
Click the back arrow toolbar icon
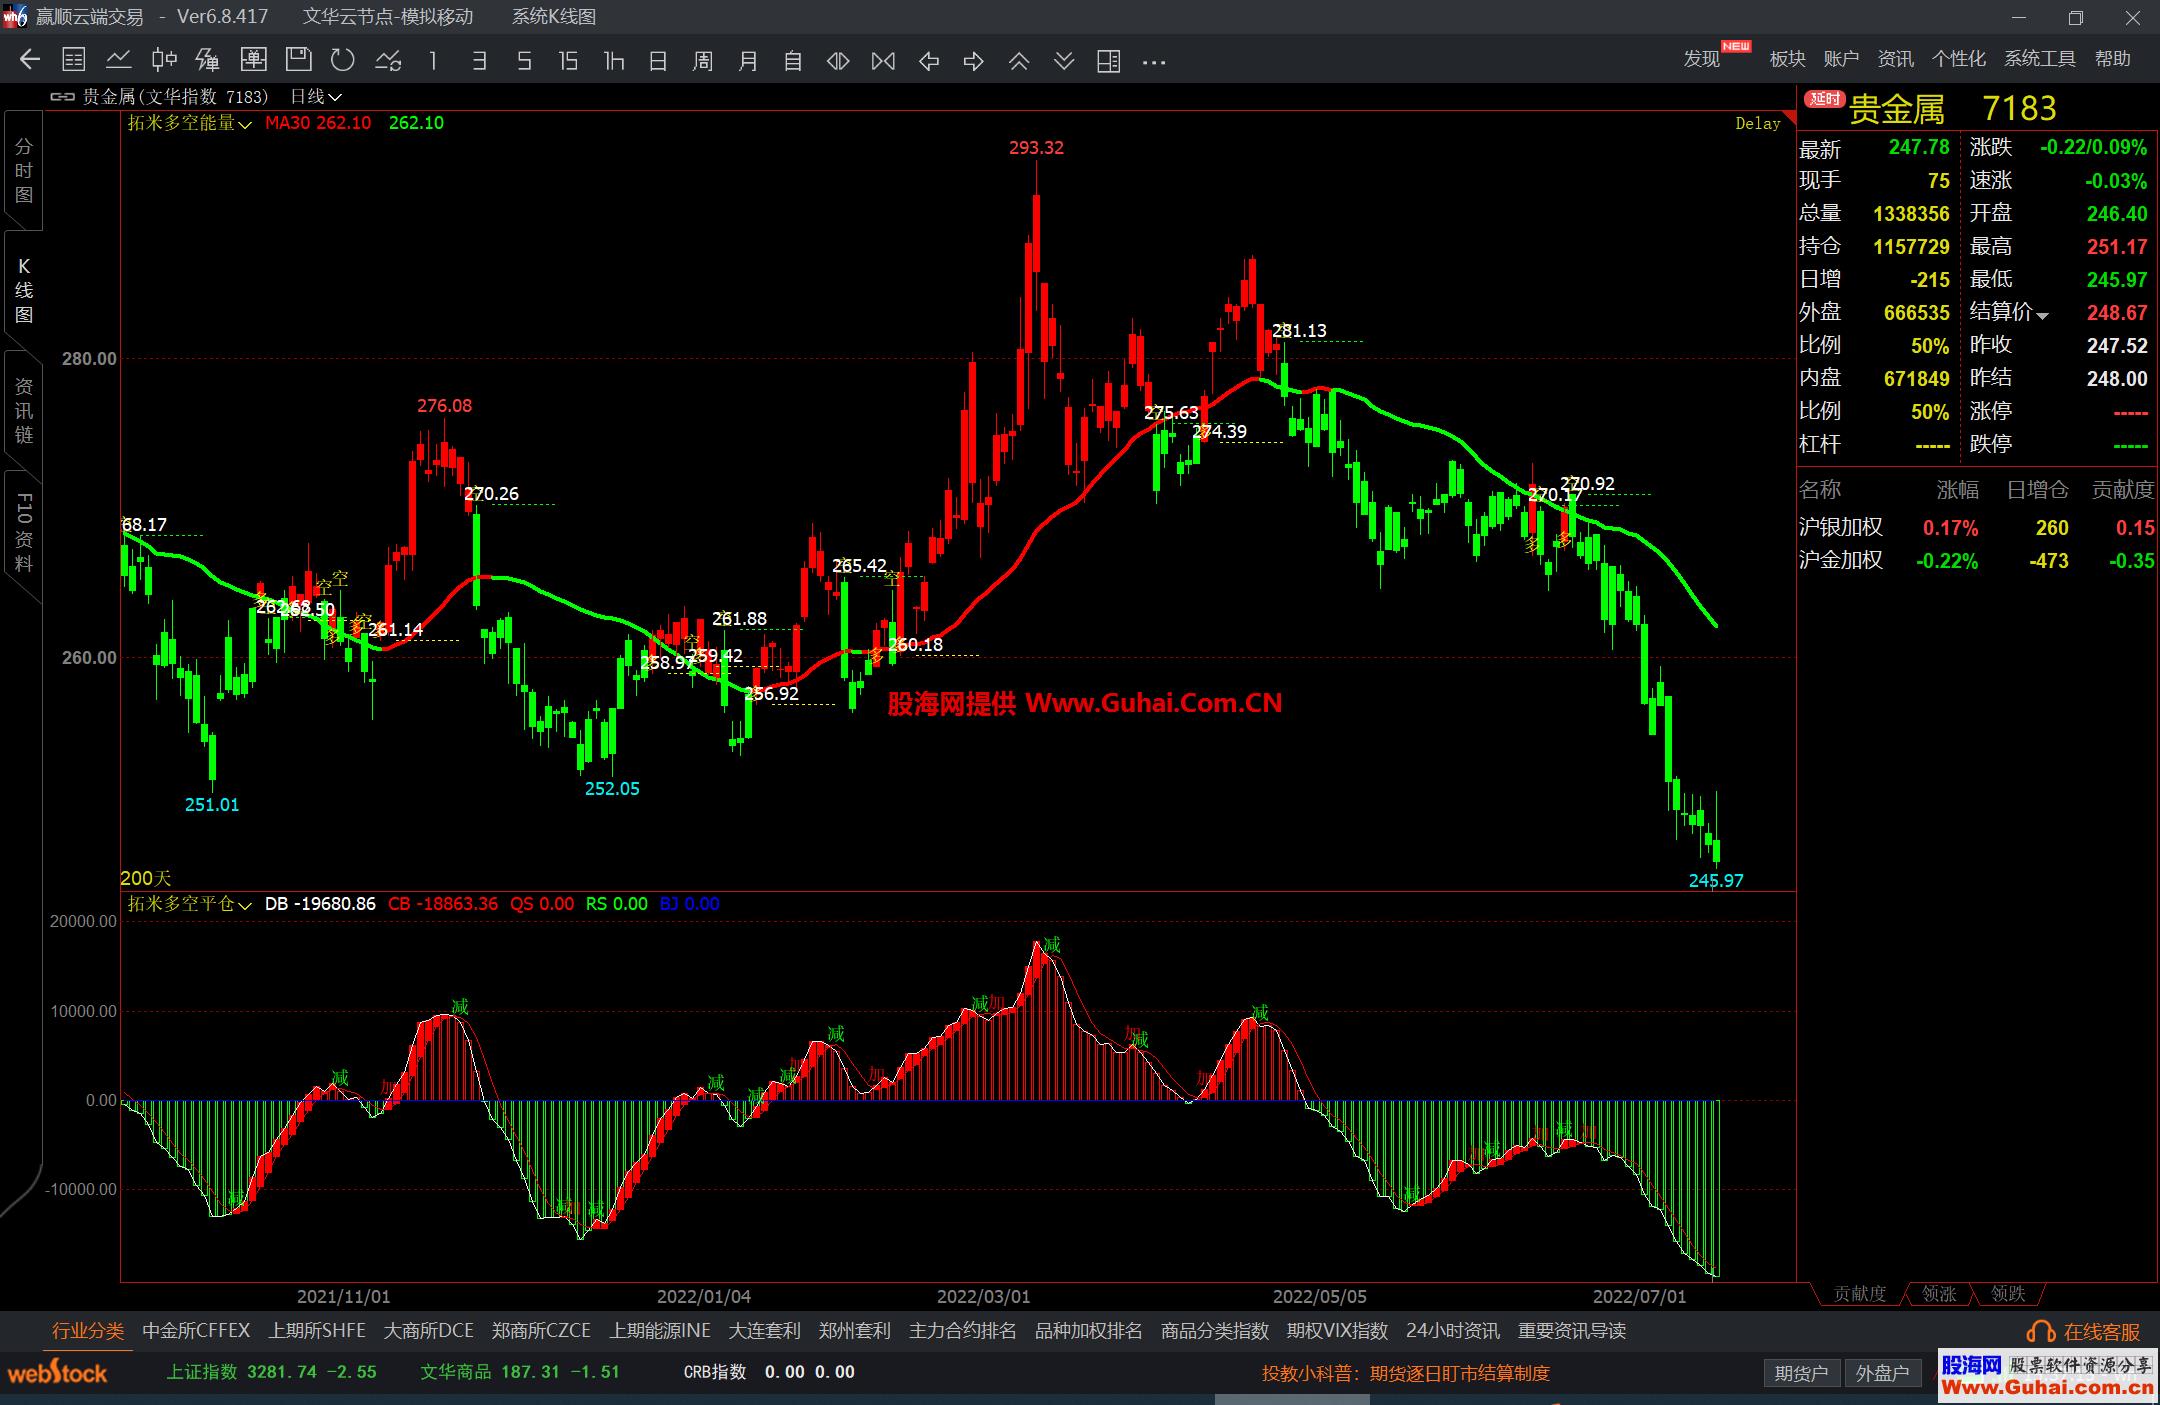tap(29, 61)
